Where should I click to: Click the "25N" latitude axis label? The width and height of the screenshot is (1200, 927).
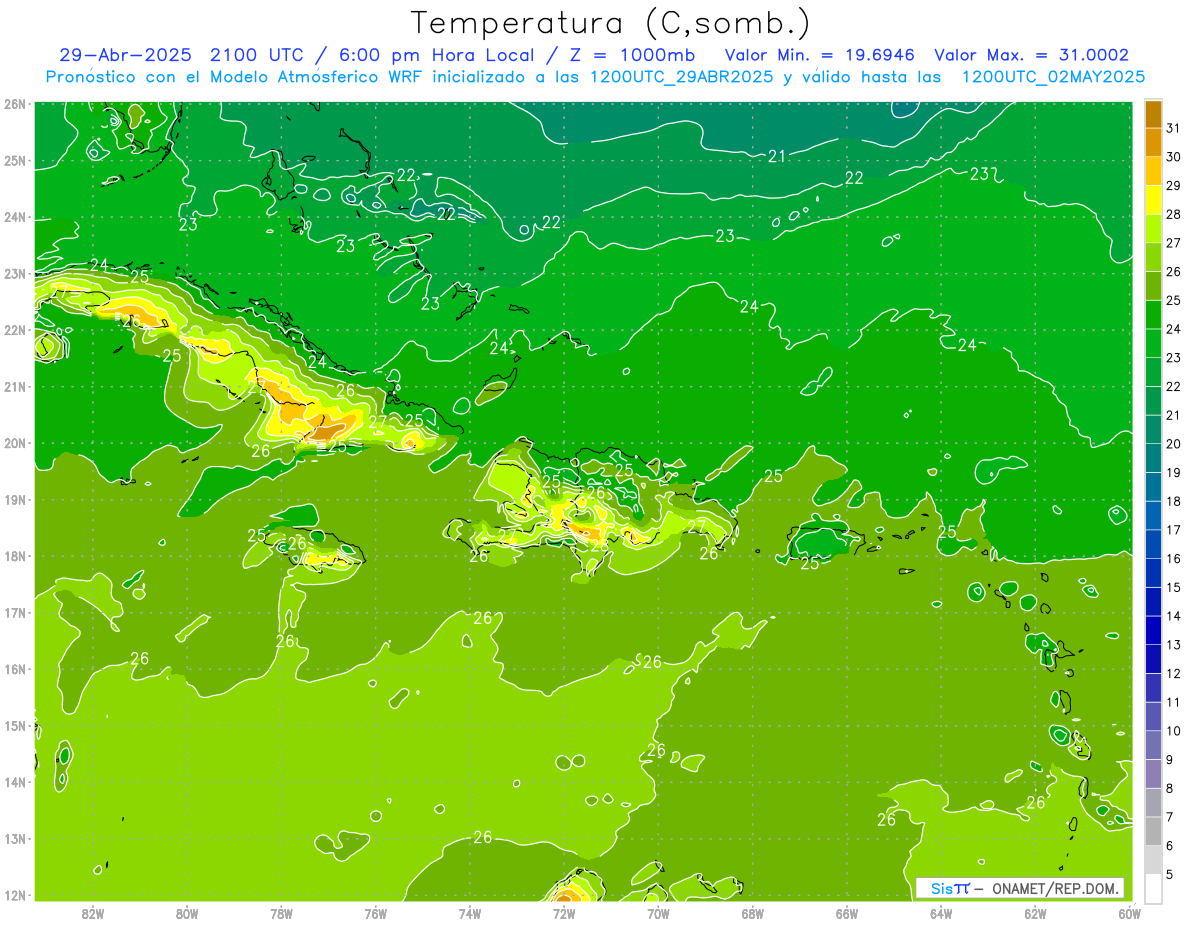pos(14,160)
